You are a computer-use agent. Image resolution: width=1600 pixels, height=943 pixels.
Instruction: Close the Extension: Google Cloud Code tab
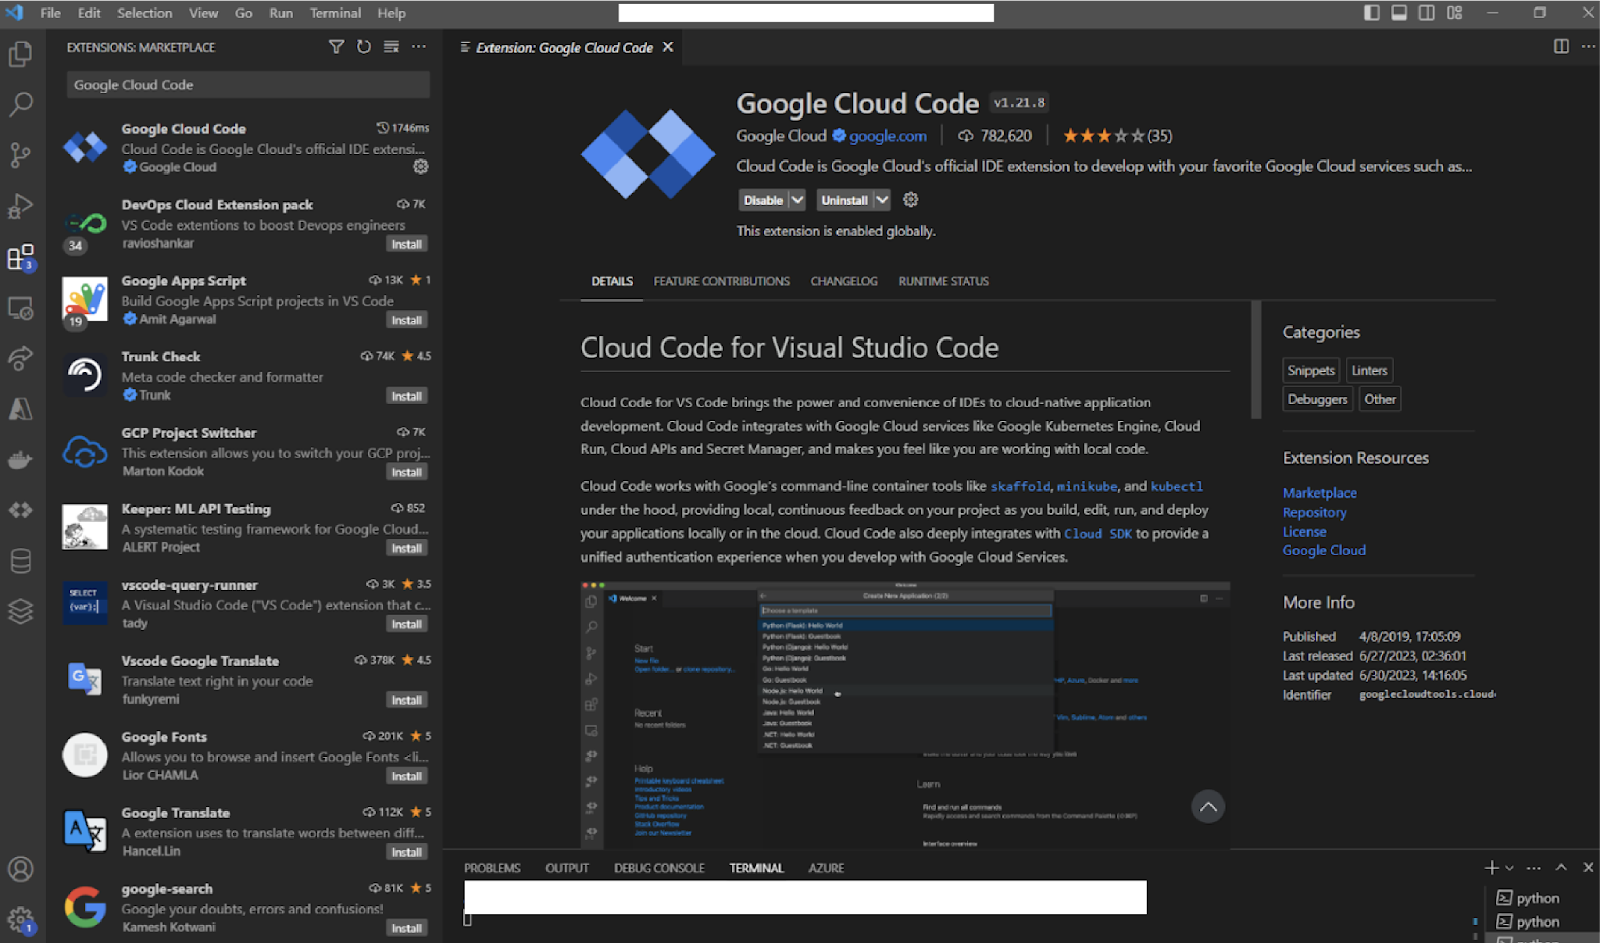(x=668, y=47)
